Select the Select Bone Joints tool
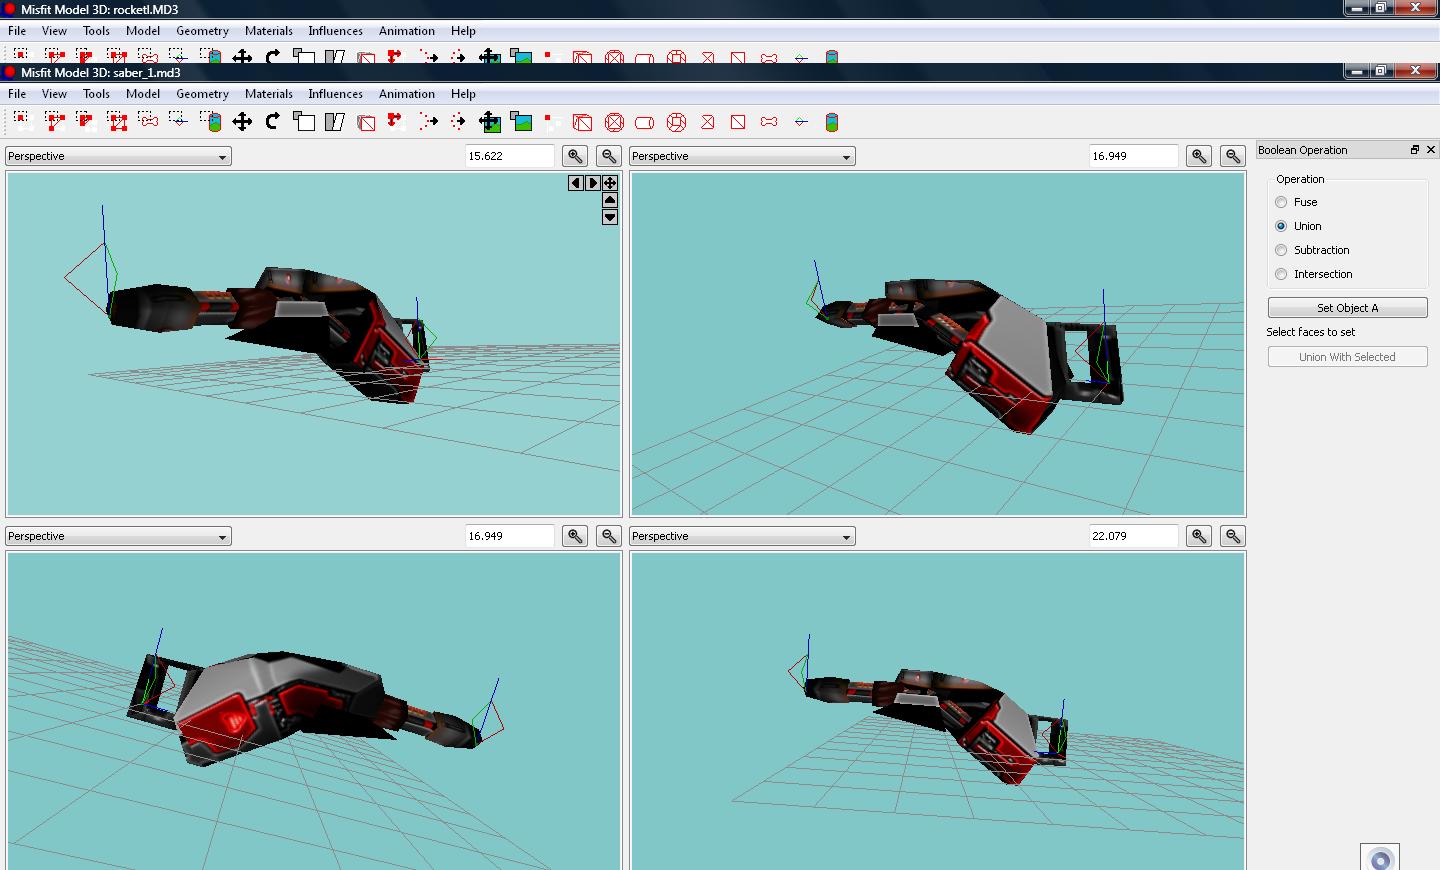Viewport: 1440px width, 870px height. tap(148, 122)
